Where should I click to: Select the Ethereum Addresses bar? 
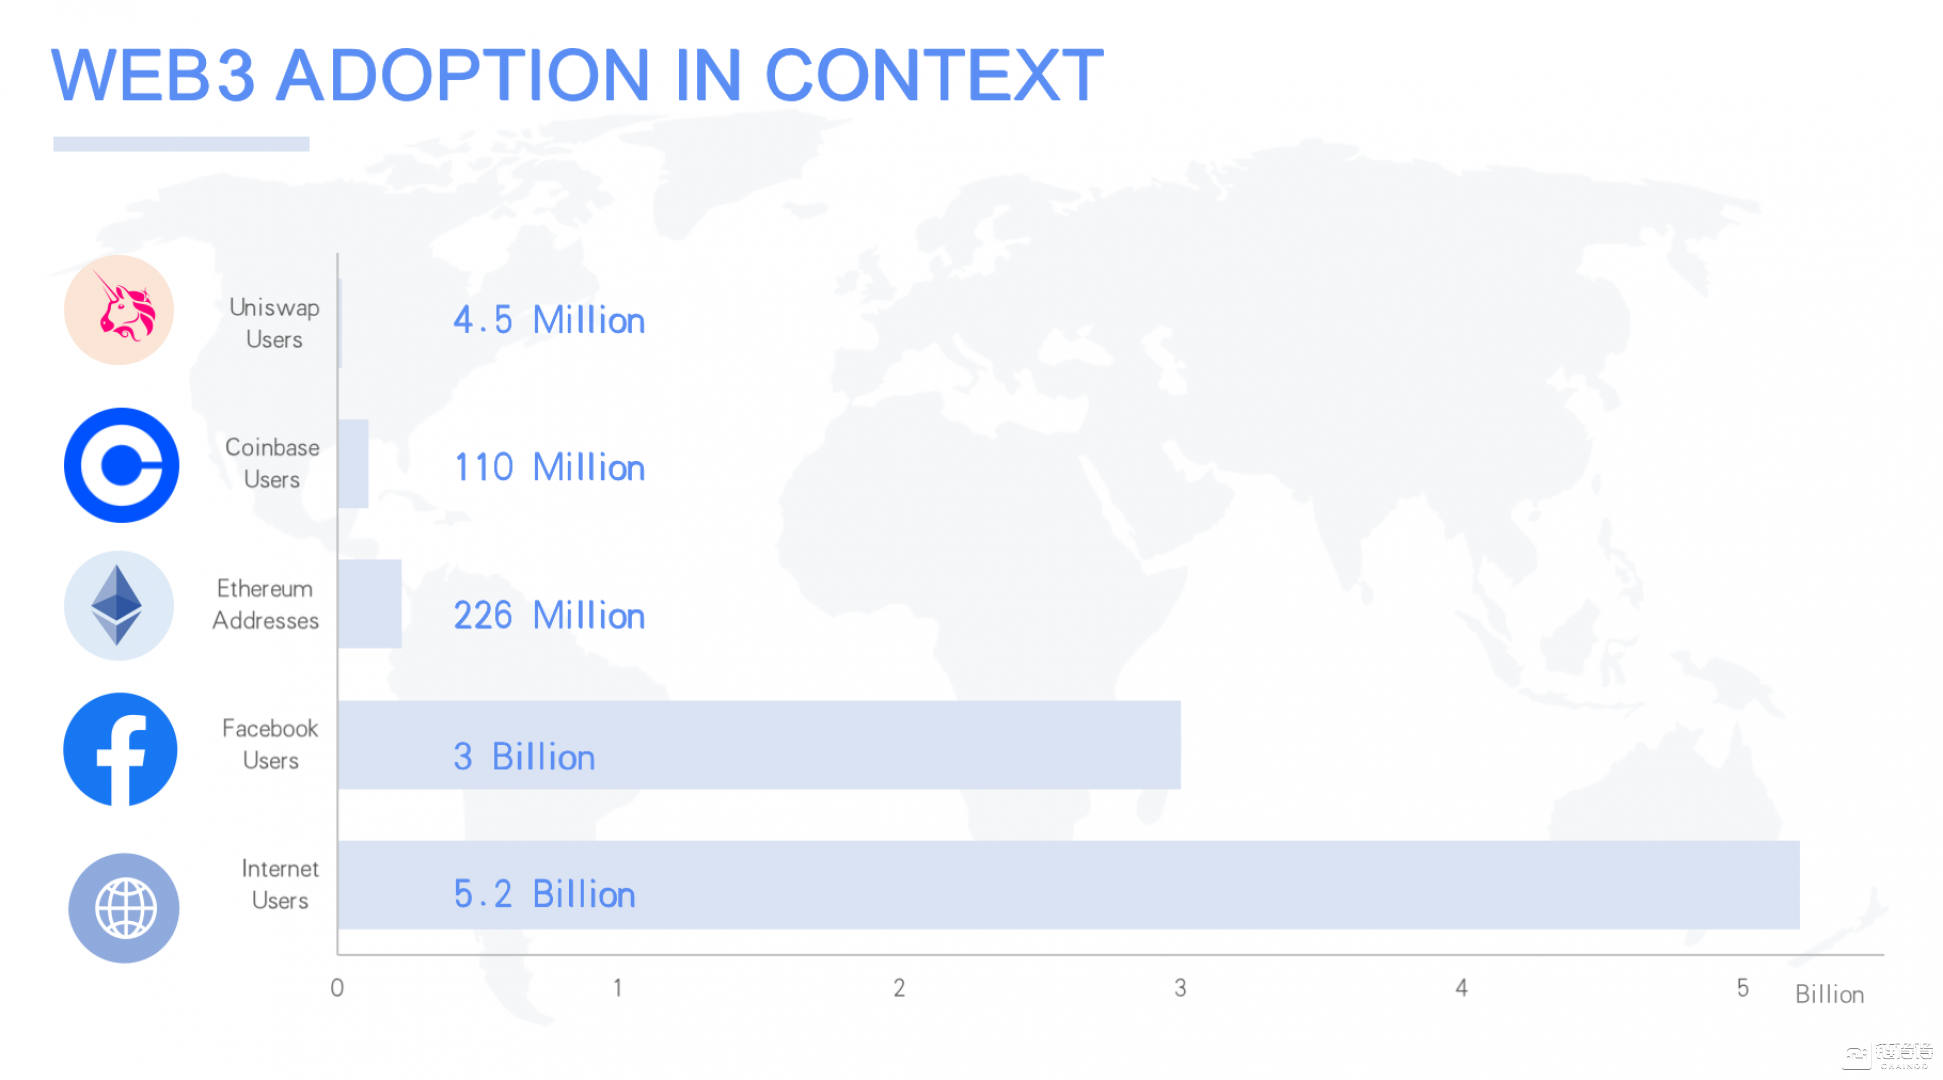[370, 604]
